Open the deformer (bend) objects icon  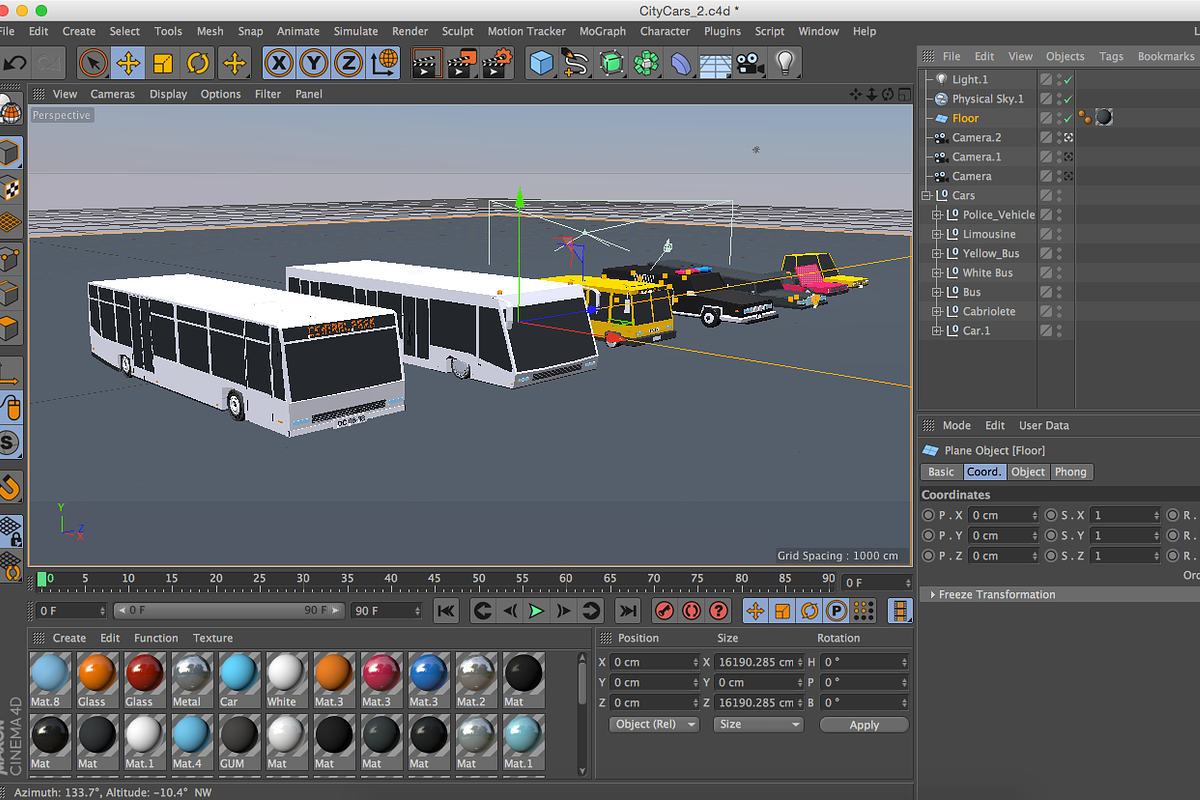681,64
